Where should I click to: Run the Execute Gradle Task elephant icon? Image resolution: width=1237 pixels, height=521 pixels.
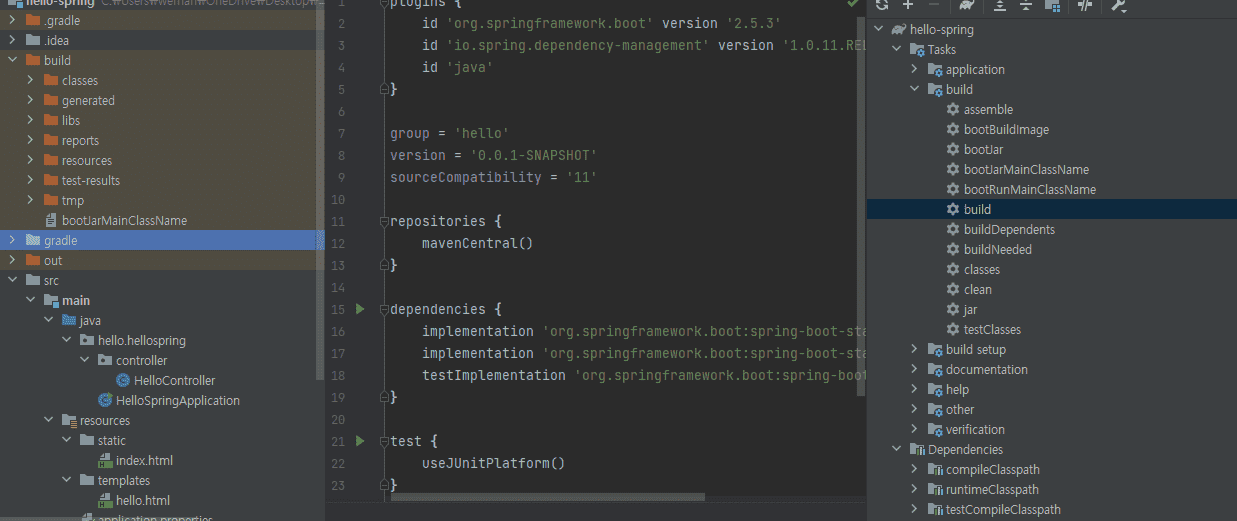967,5
